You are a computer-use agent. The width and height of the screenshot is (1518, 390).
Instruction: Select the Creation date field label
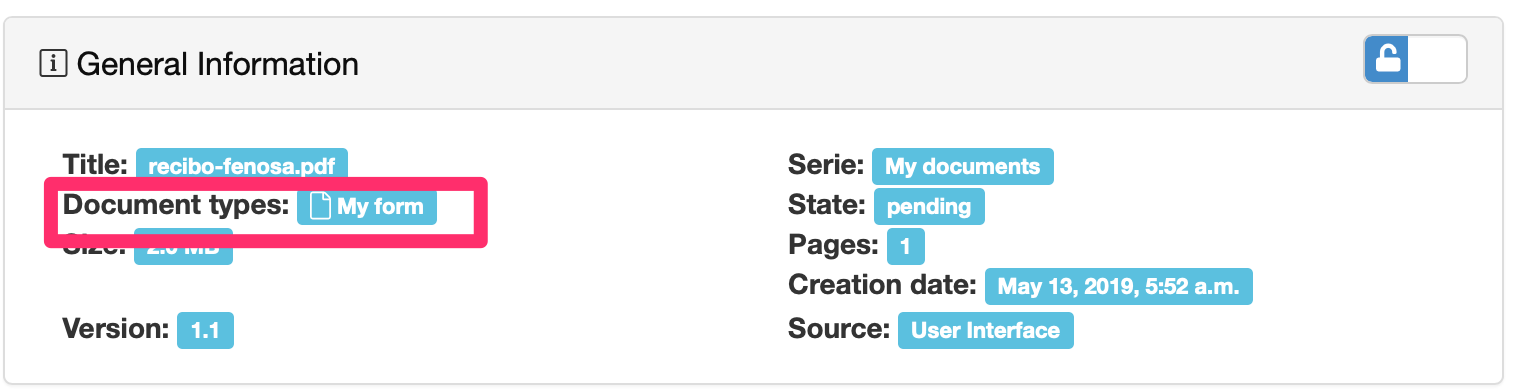882,285
